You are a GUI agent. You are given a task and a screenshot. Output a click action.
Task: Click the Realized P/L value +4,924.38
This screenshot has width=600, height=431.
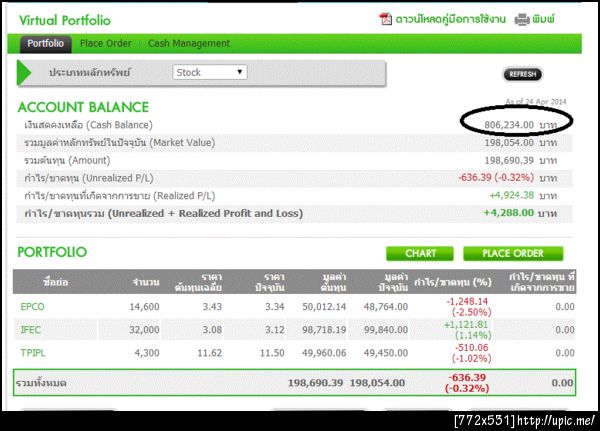pyautogui.click(x=512, y=195)
